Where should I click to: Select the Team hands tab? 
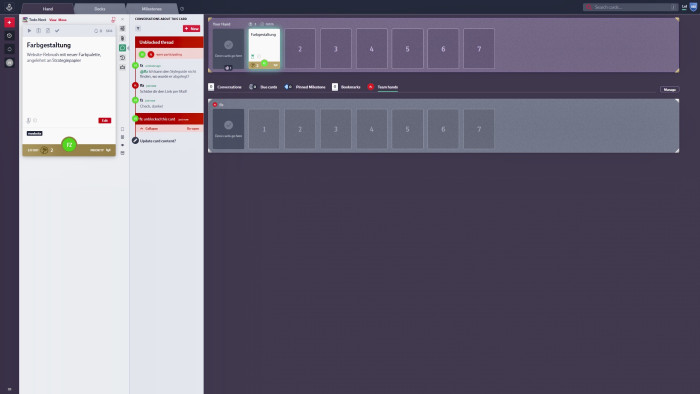coord(383,87)
